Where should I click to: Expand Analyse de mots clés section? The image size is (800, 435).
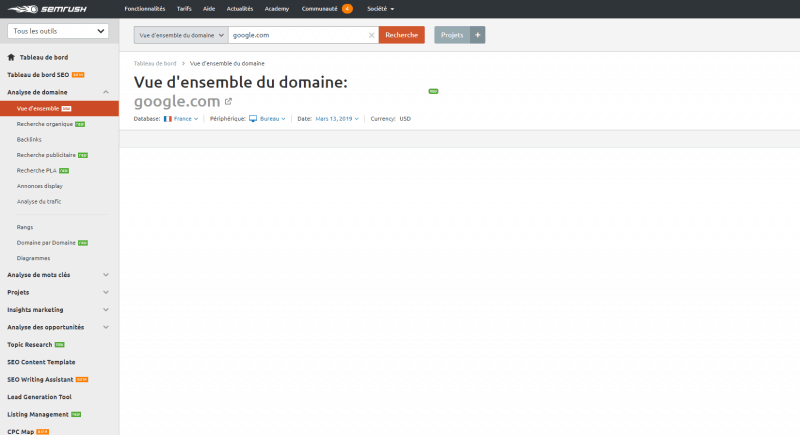pyautogui.click(x=106, y=274)
